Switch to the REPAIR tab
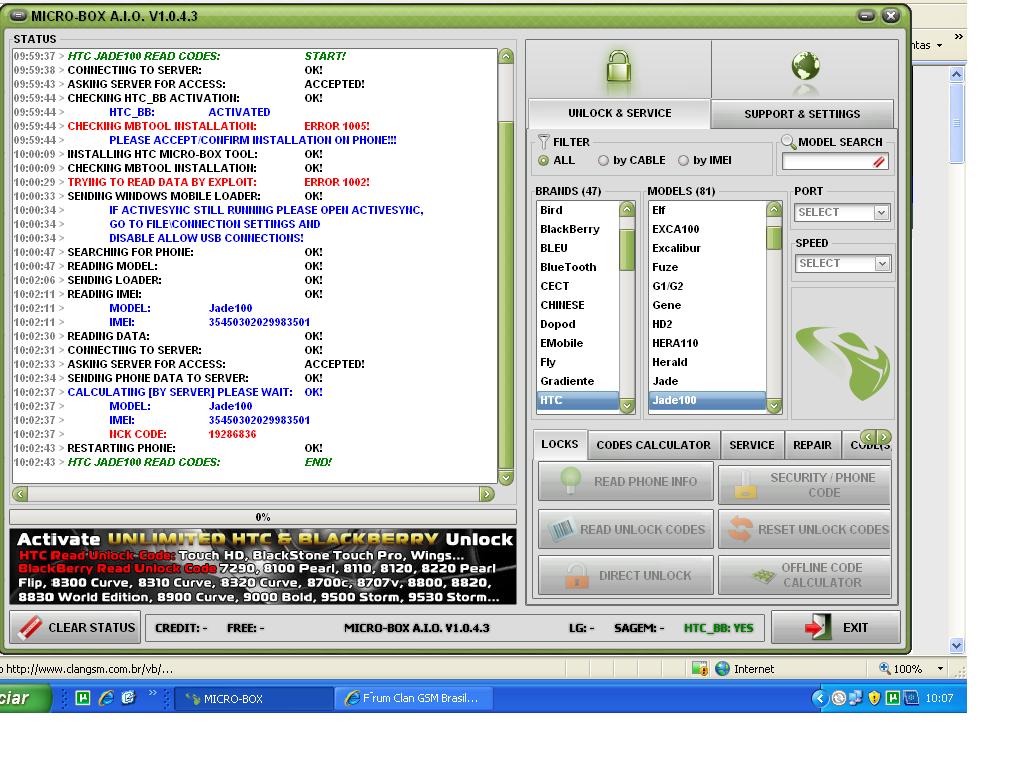Image resolution: width=1024 pixels, height=768 pixels. [x=812, y=445]
